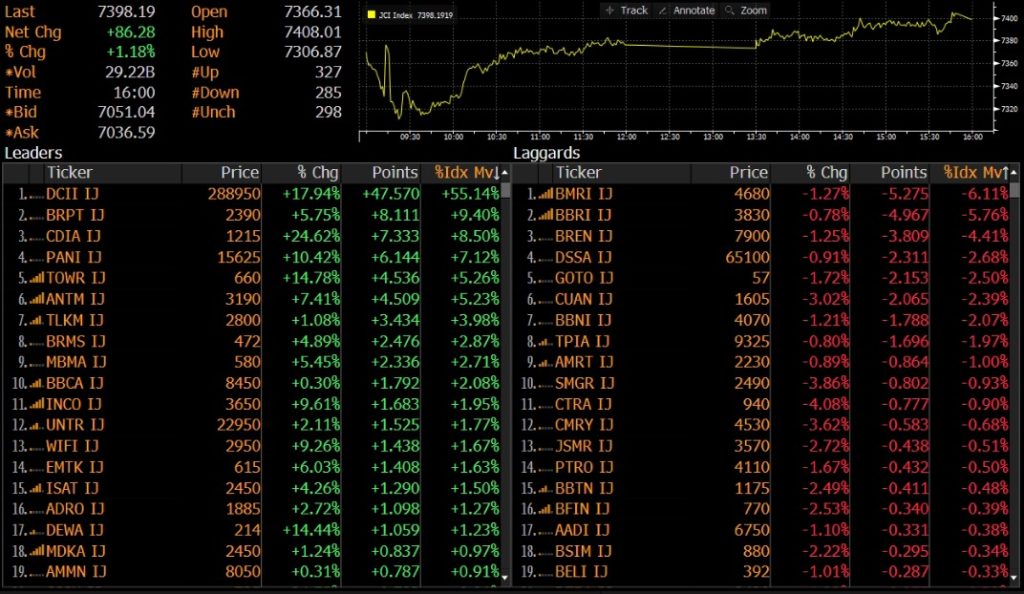Click the Net Chg value +86.28
Screen dimensions: 1024x594
pyautogui.click(x=131, y=33)
